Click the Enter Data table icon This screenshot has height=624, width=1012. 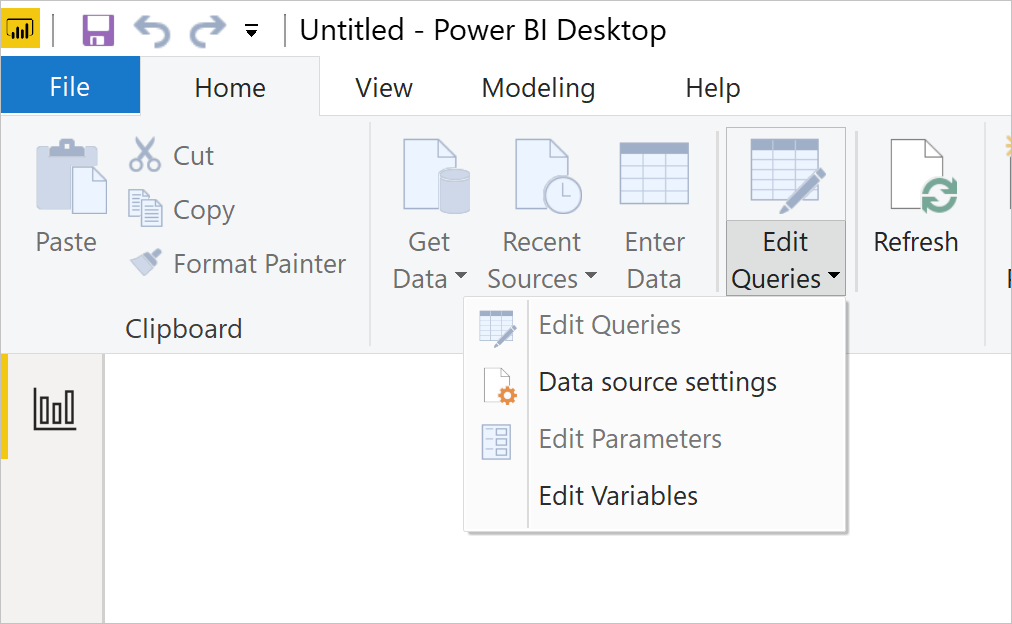(654, 174)
